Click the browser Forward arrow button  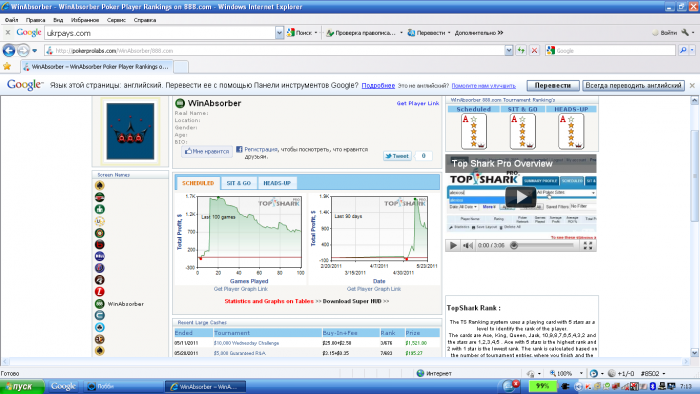tap(23, 50)
